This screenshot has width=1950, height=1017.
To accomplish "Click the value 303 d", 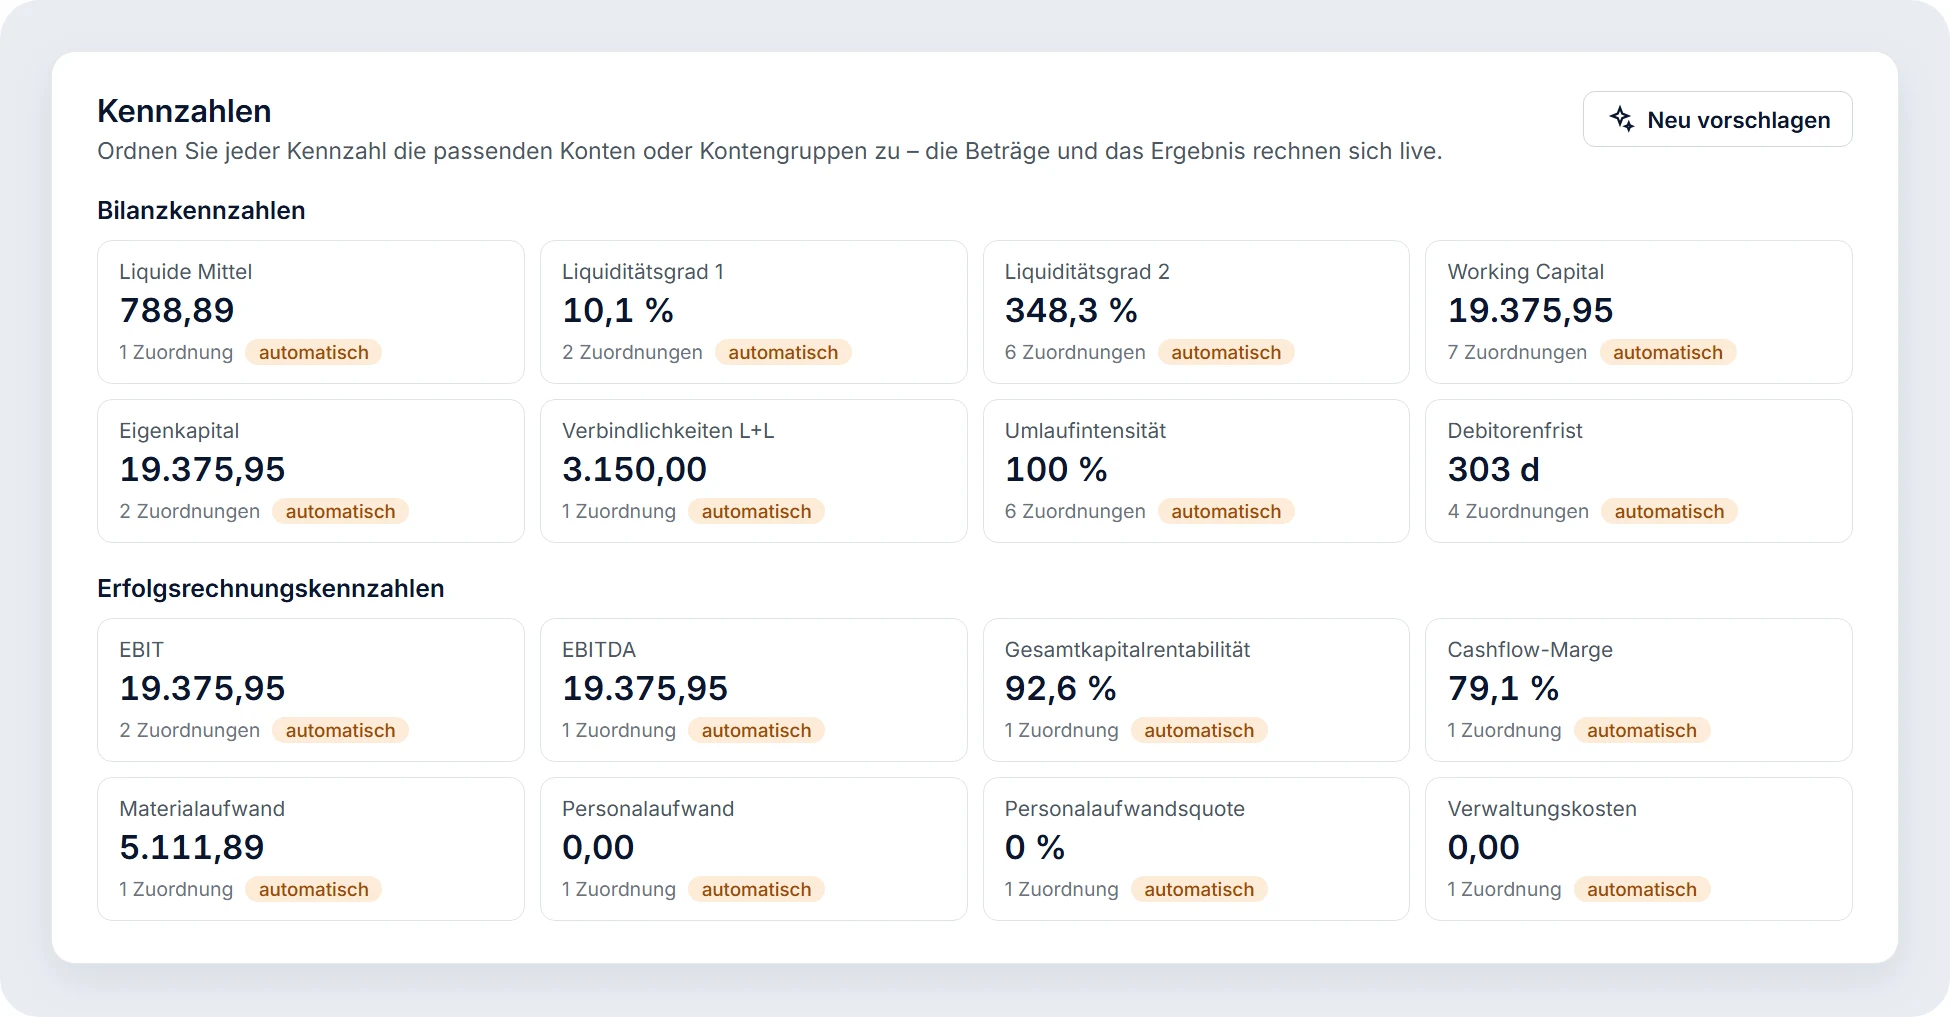I will (1493, 469).
